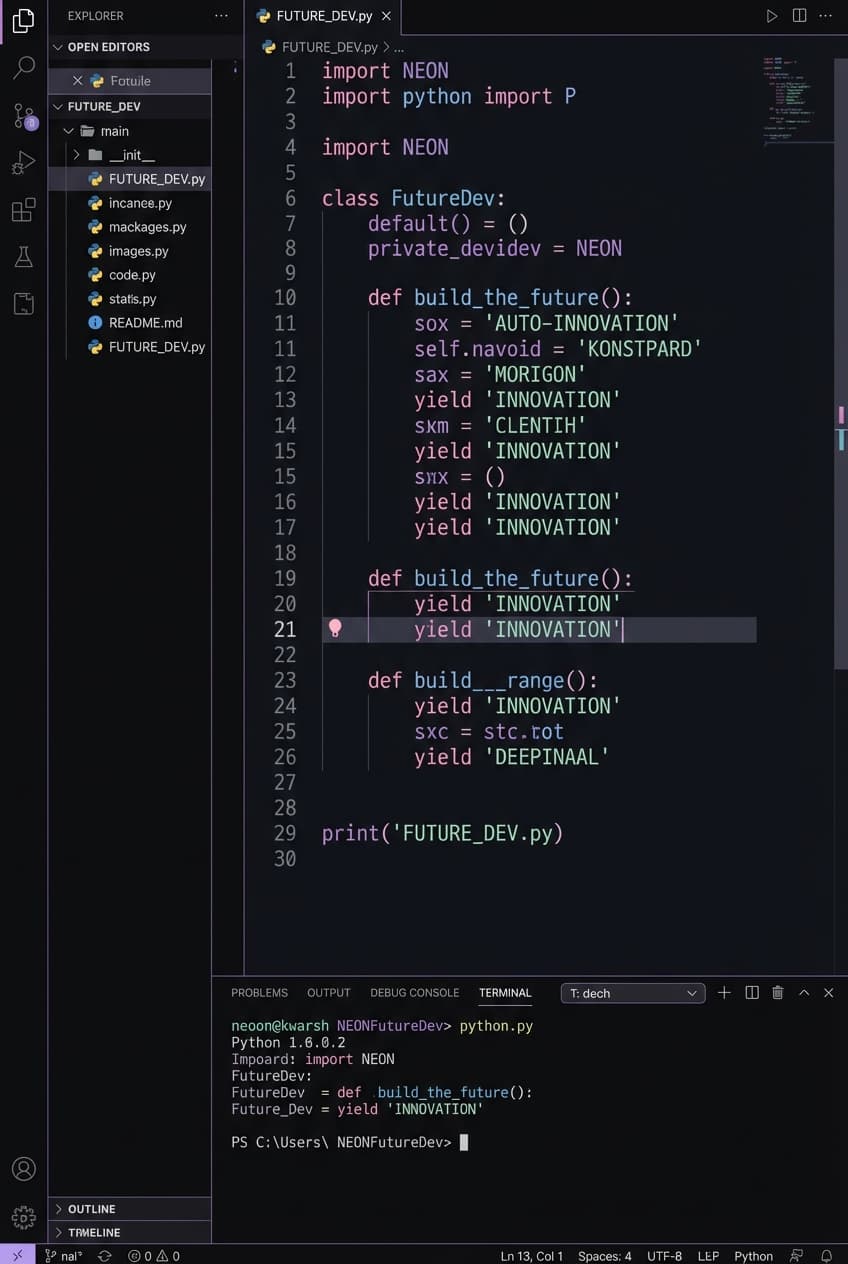Screen dimensions: 848x1264
Task: Open the Run and Debug view
Action: pyautogui.click(x=22, y=162)
